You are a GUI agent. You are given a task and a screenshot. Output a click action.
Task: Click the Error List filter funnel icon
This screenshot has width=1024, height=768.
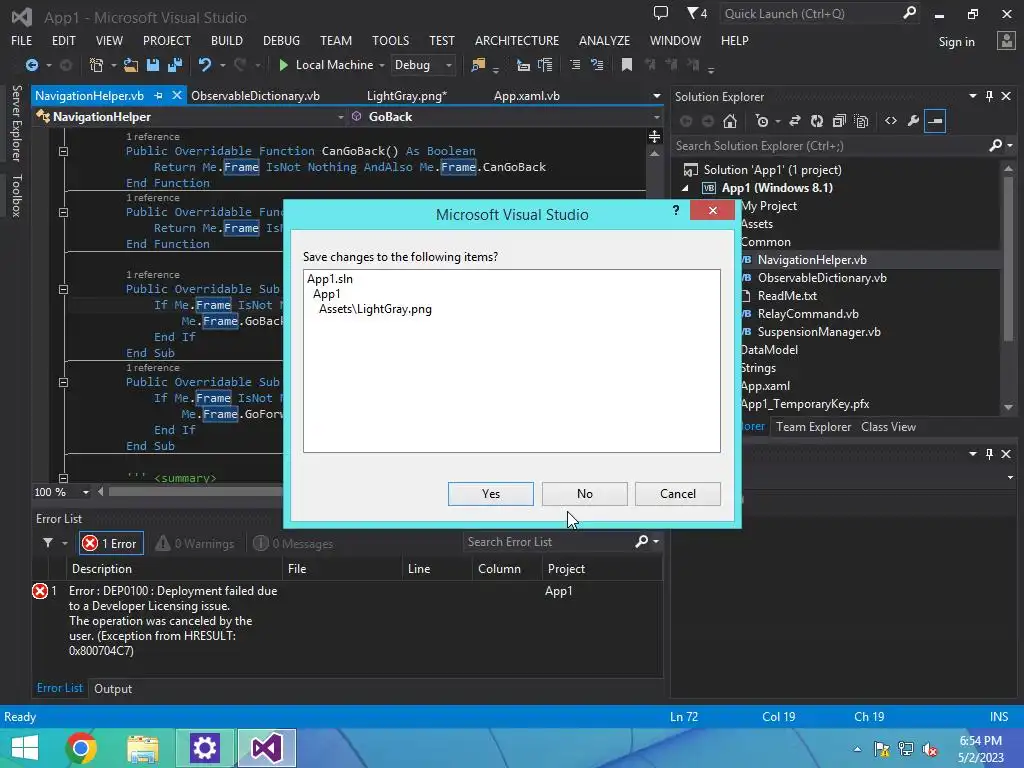pos(48,543)
